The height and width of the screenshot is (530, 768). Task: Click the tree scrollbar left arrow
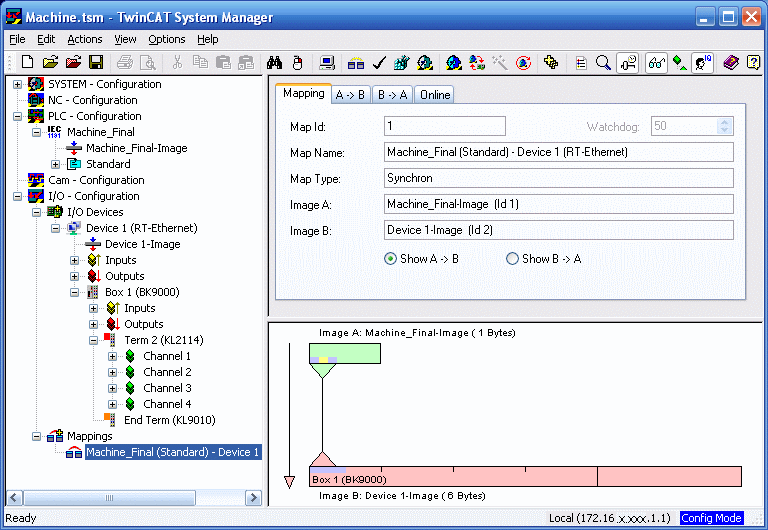pyautogui.click(x=14, y=498)
